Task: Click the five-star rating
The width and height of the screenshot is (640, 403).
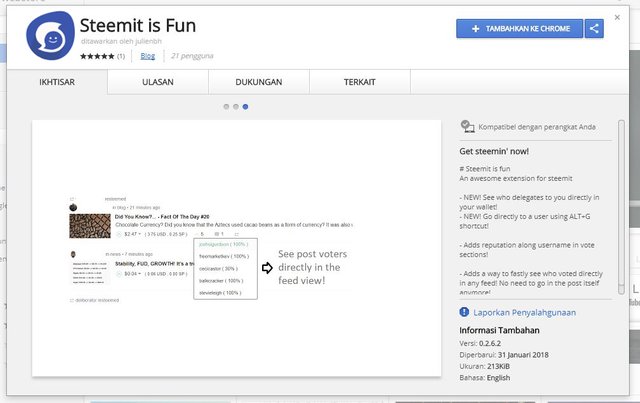Action: [97, 56]
